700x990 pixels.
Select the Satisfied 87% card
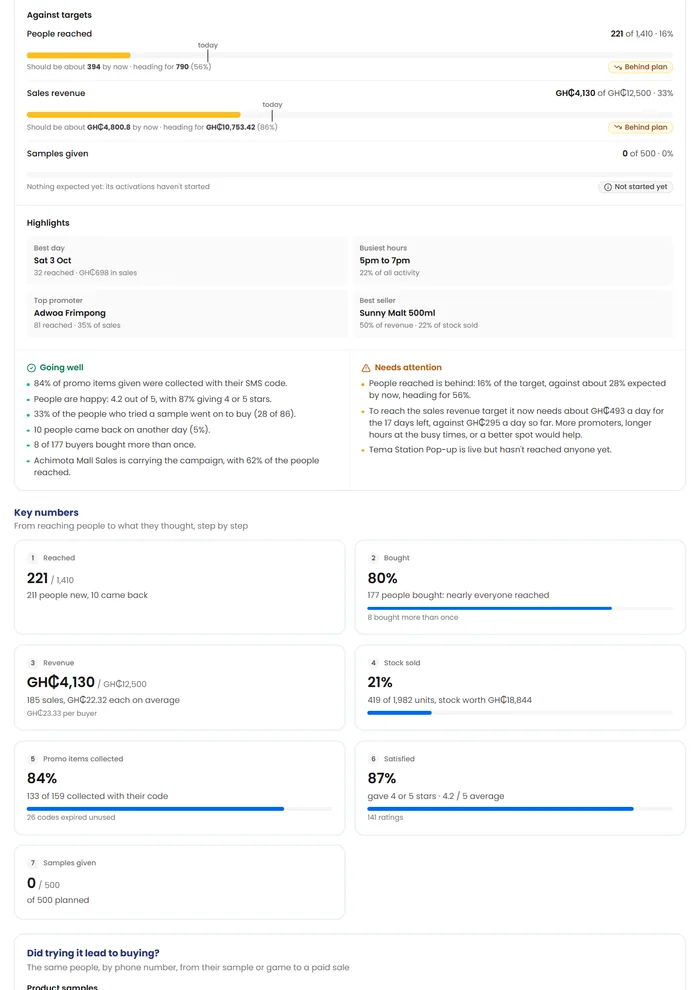(x=520, y=788)
